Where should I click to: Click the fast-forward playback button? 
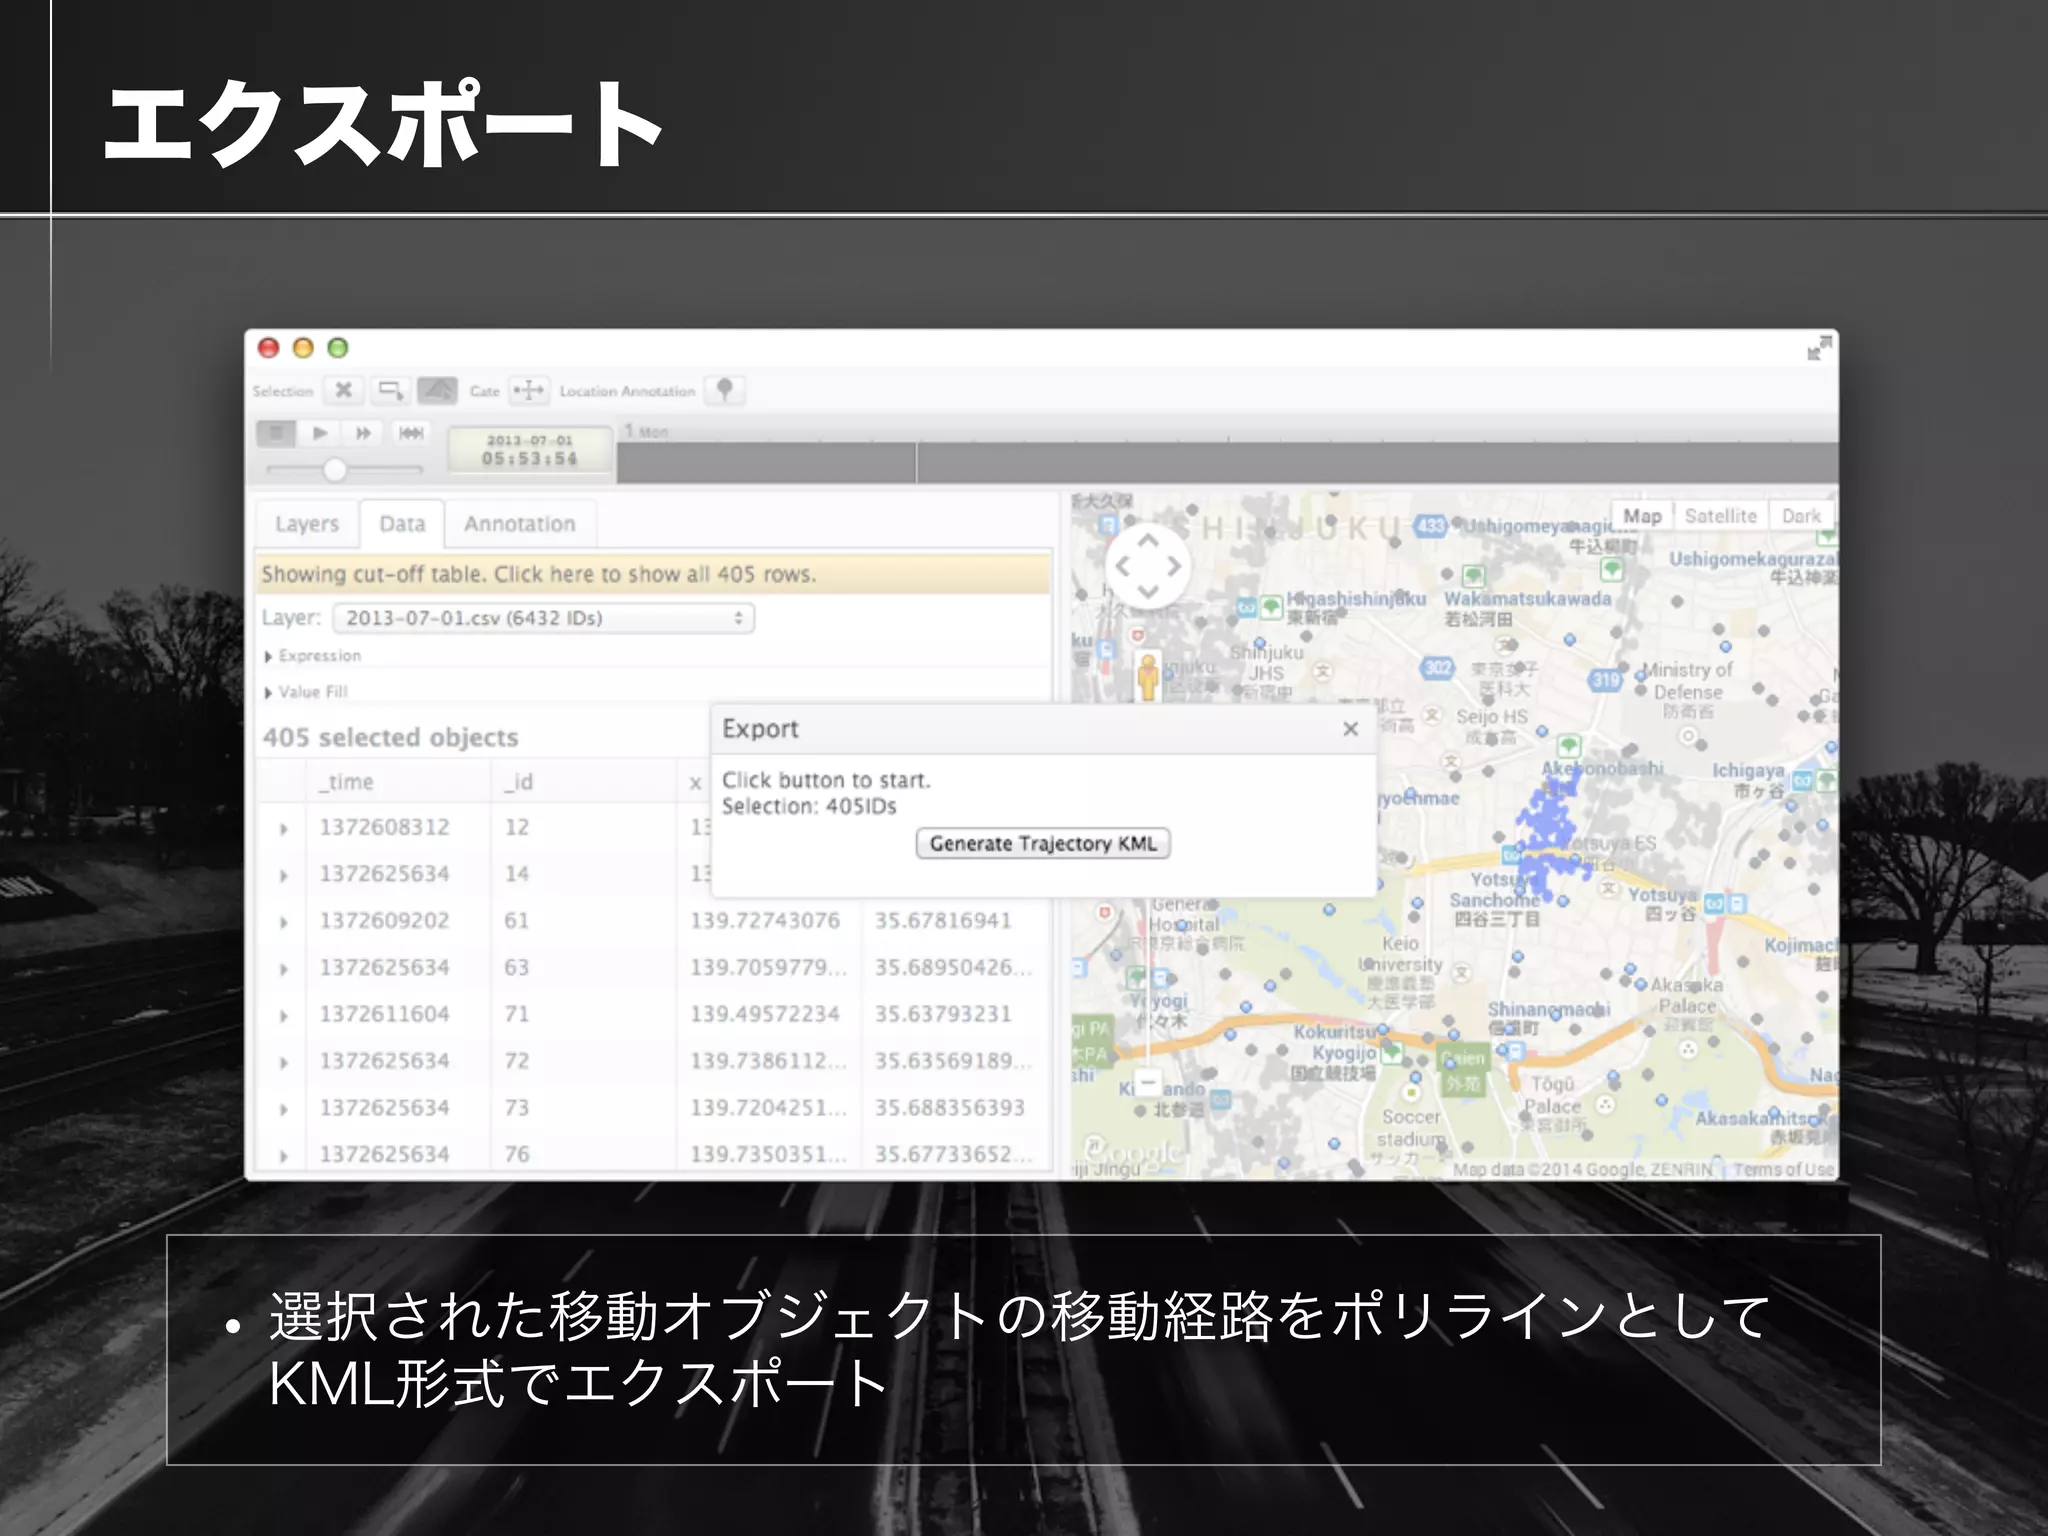coord(364,433)
